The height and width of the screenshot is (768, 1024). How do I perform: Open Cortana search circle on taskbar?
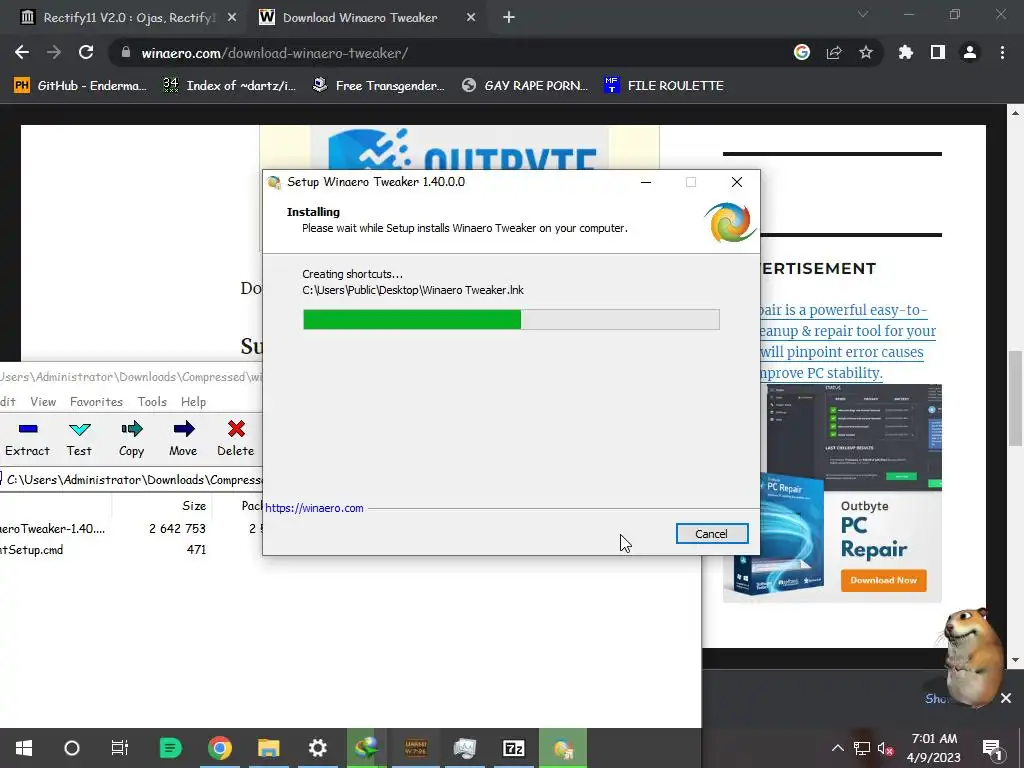coord(72,748)
